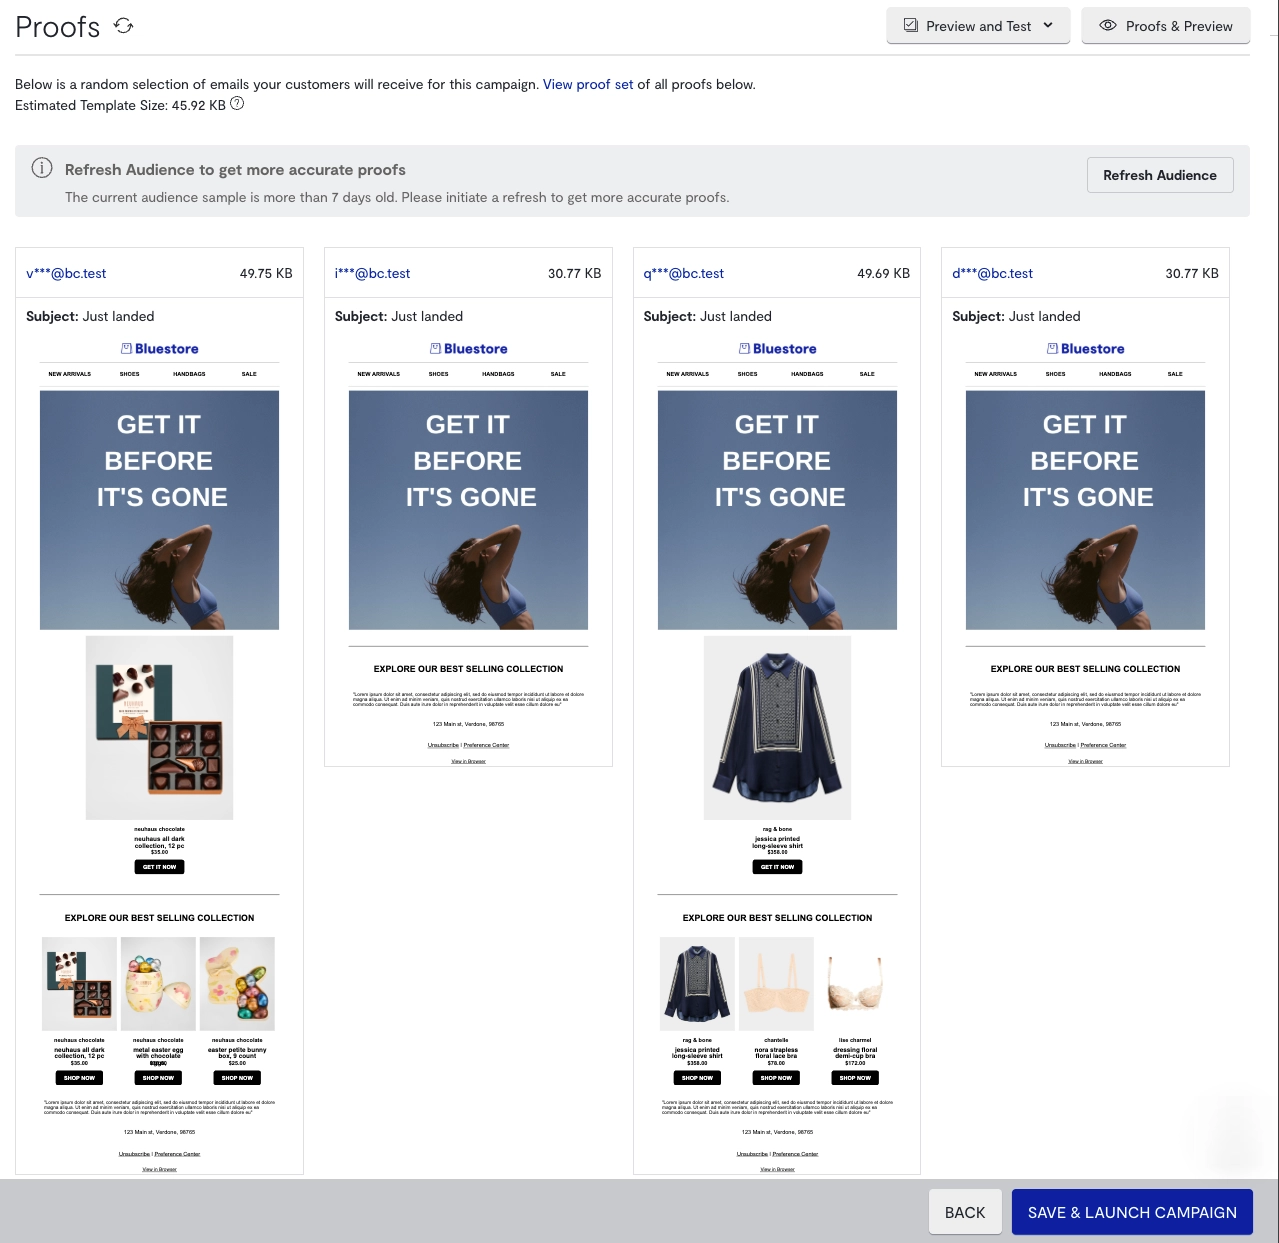Click the help icon next to Estimated Template Size
The width and height of the screenshot is (1279, 1243).
pyautogui.click(x=237, y=104)
